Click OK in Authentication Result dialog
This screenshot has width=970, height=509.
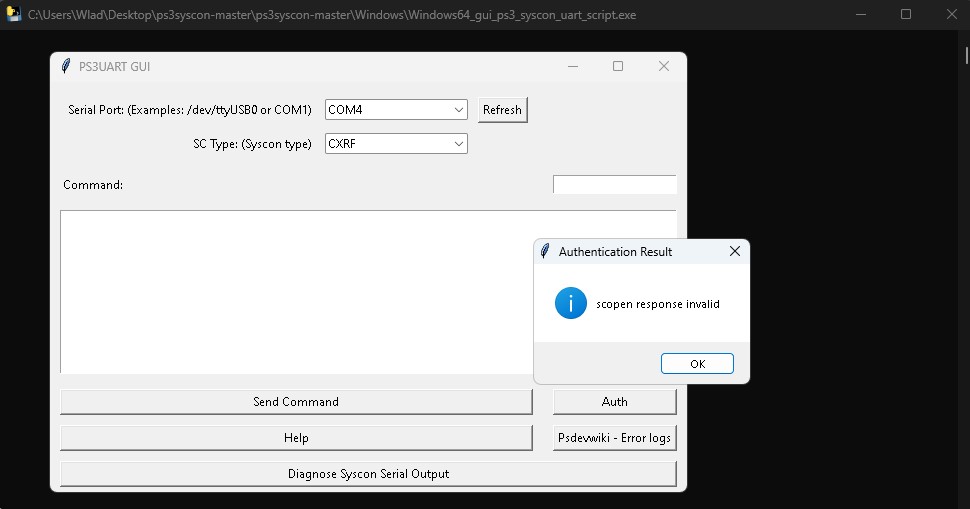(x=697, y=364)
